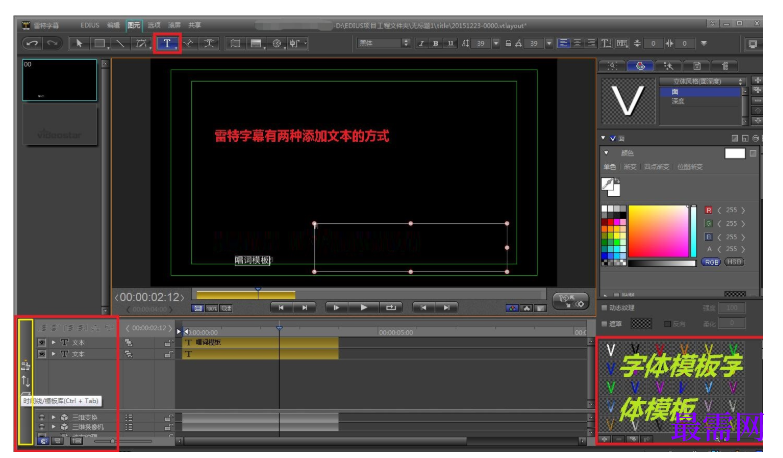The width and height of the screenshot is (783, 458).
Task: Toggle lock on second text track
Action: click(168, 354)
